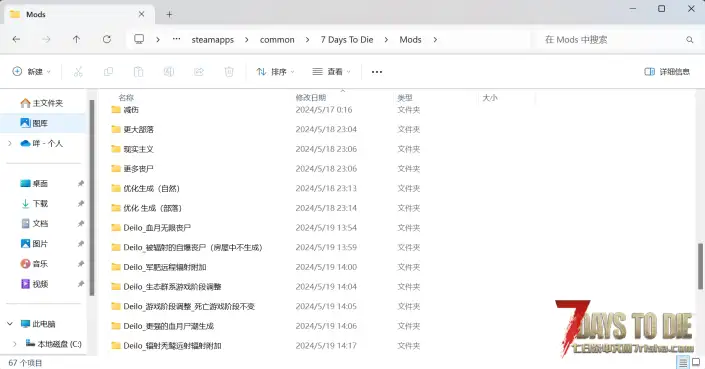This screenshot has width=705, height=369.
Task: Open the 排序 sort dropdown
Action: click(x=275, y=71)
